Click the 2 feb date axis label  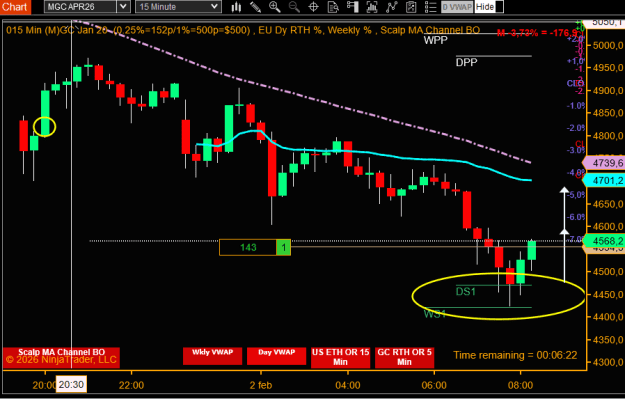pyautogui.click(x=261, y=385)
